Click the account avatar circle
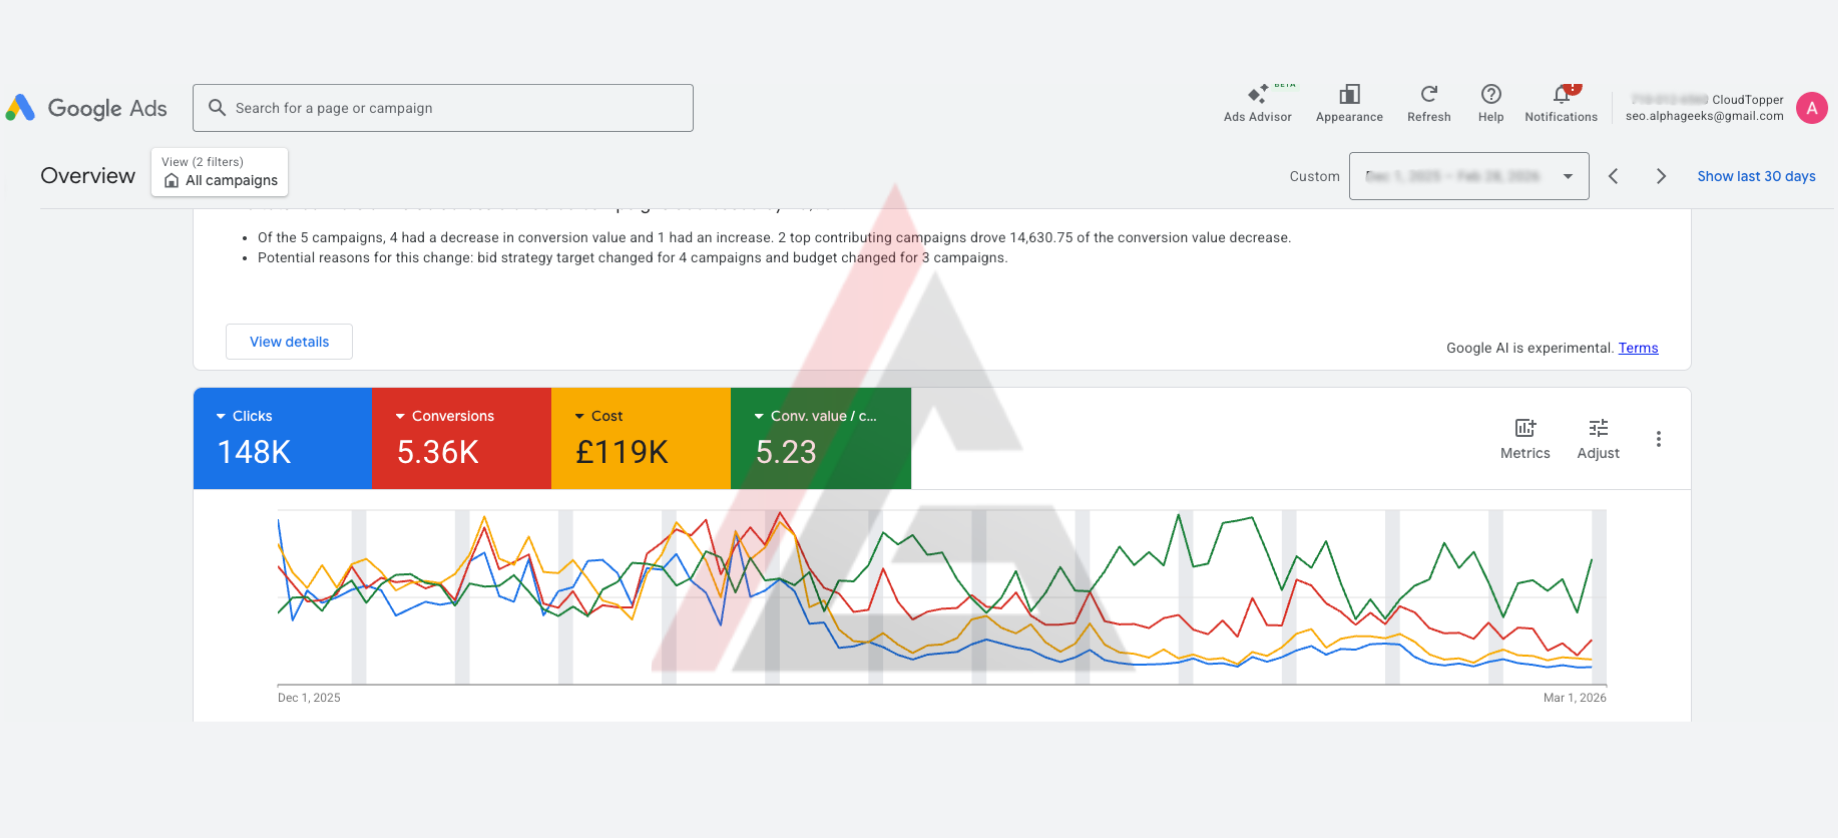This screenshot has height=838, width=1838. click(1811, 108)
